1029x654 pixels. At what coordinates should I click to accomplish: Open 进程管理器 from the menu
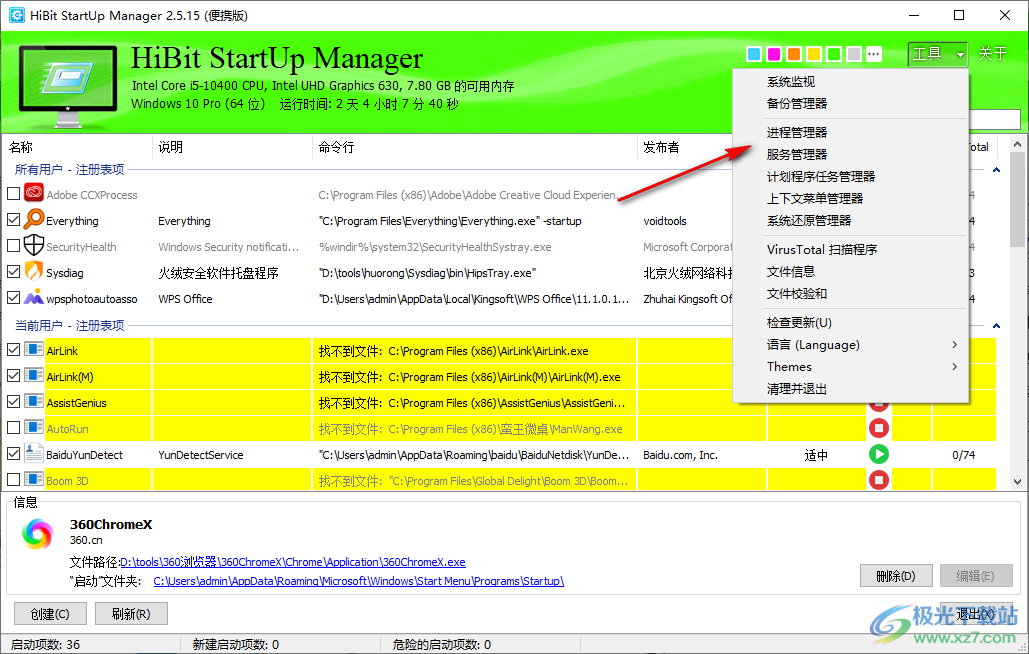pos(850,133)
